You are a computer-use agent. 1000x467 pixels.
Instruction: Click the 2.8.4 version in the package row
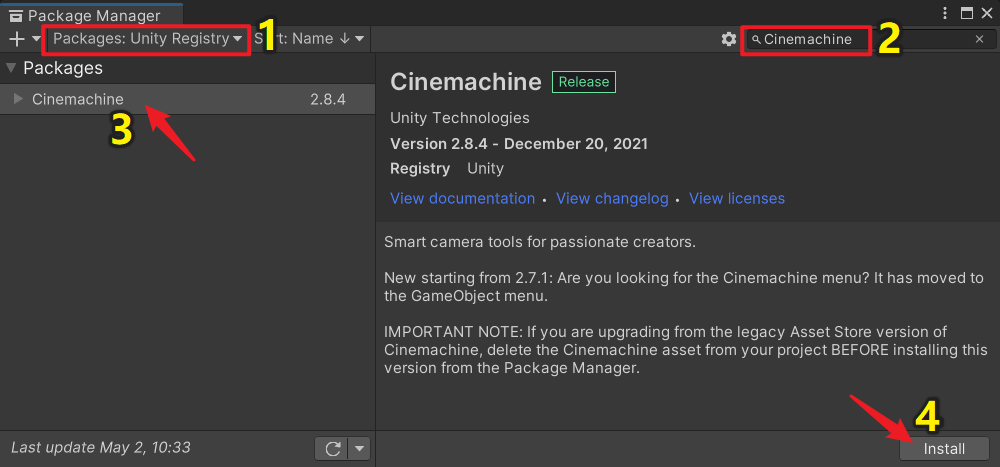click(x=328, y=100)
